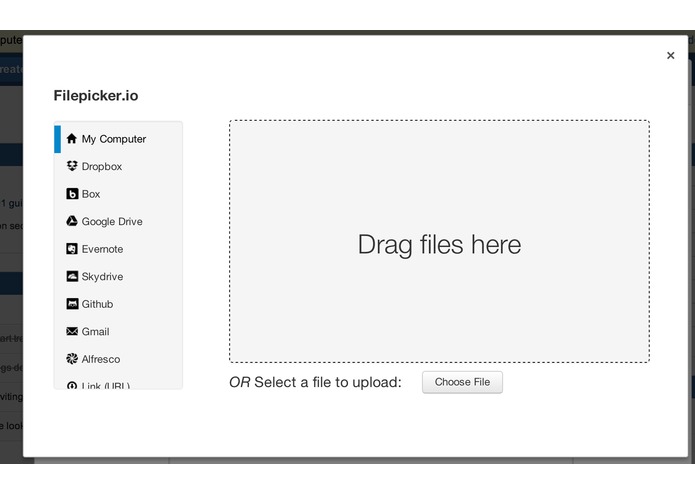Close the Filepicker.io dialog
Screen dimensions: 695x494
[671, 55]
